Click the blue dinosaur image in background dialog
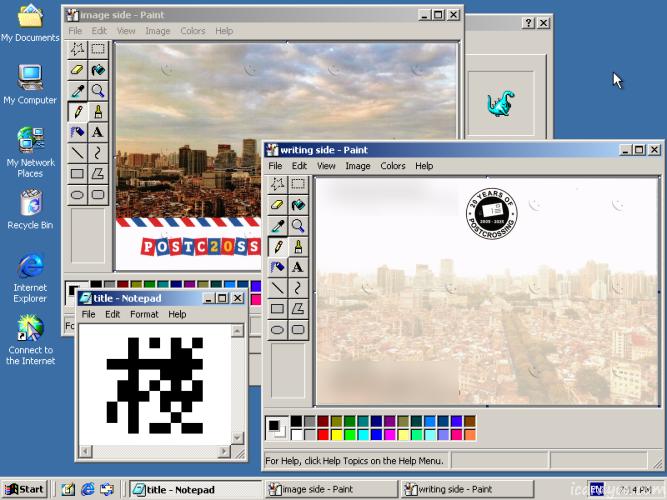667x500 pixels. click(501, 103)
